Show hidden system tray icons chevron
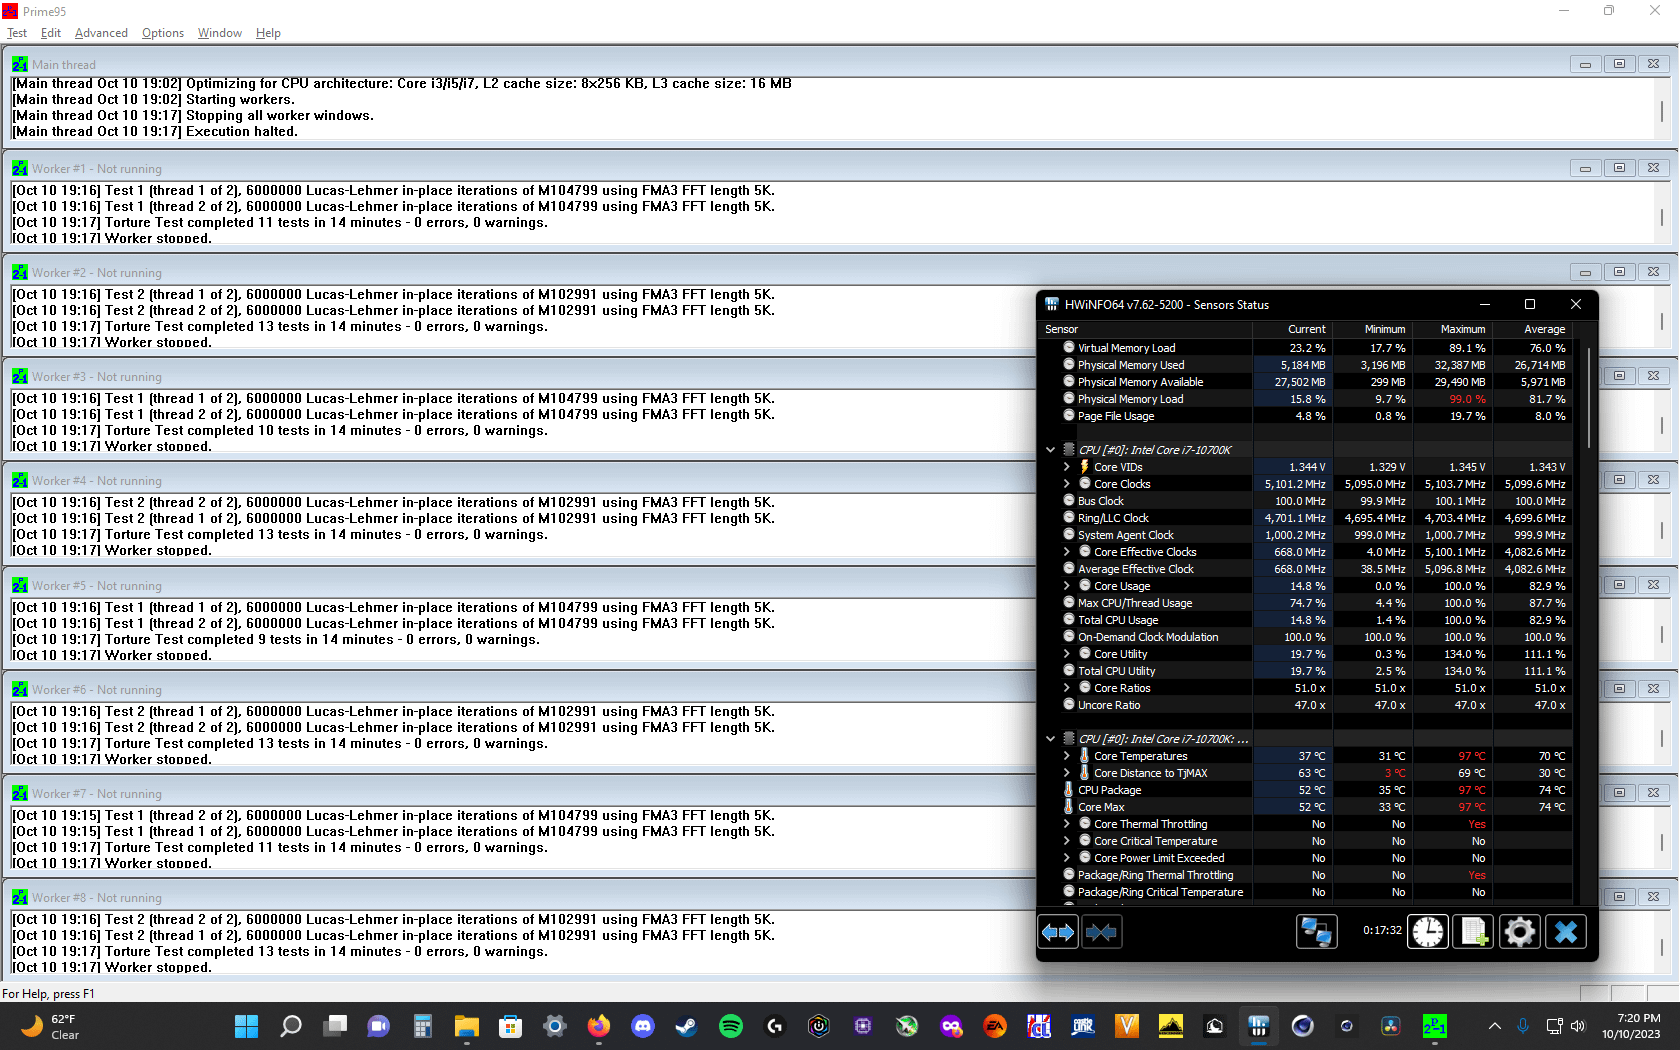The image size is (1680, 1050). point(1494,1026)
